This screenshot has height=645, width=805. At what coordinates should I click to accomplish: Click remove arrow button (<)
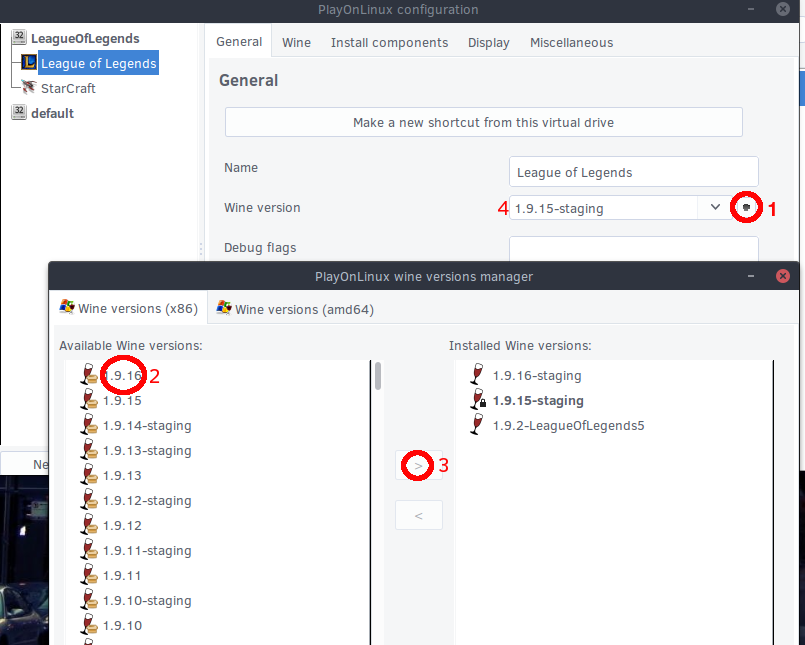coord(418,515)
